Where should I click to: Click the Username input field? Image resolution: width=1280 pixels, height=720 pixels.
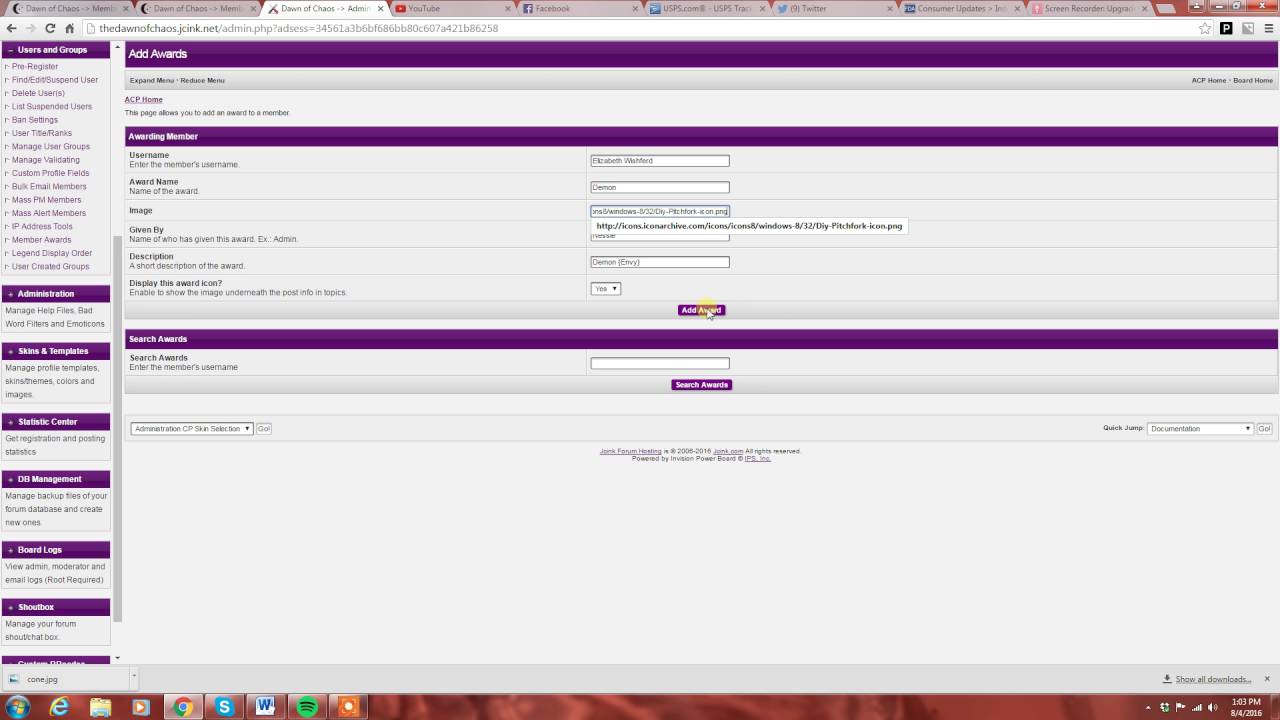click(660, 160)
